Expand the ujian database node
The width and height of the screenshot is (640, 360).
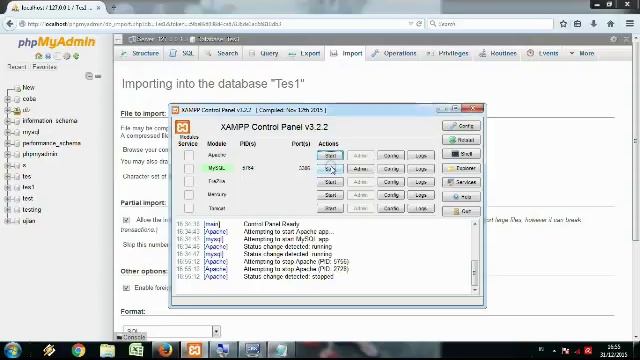pos(7,221)
